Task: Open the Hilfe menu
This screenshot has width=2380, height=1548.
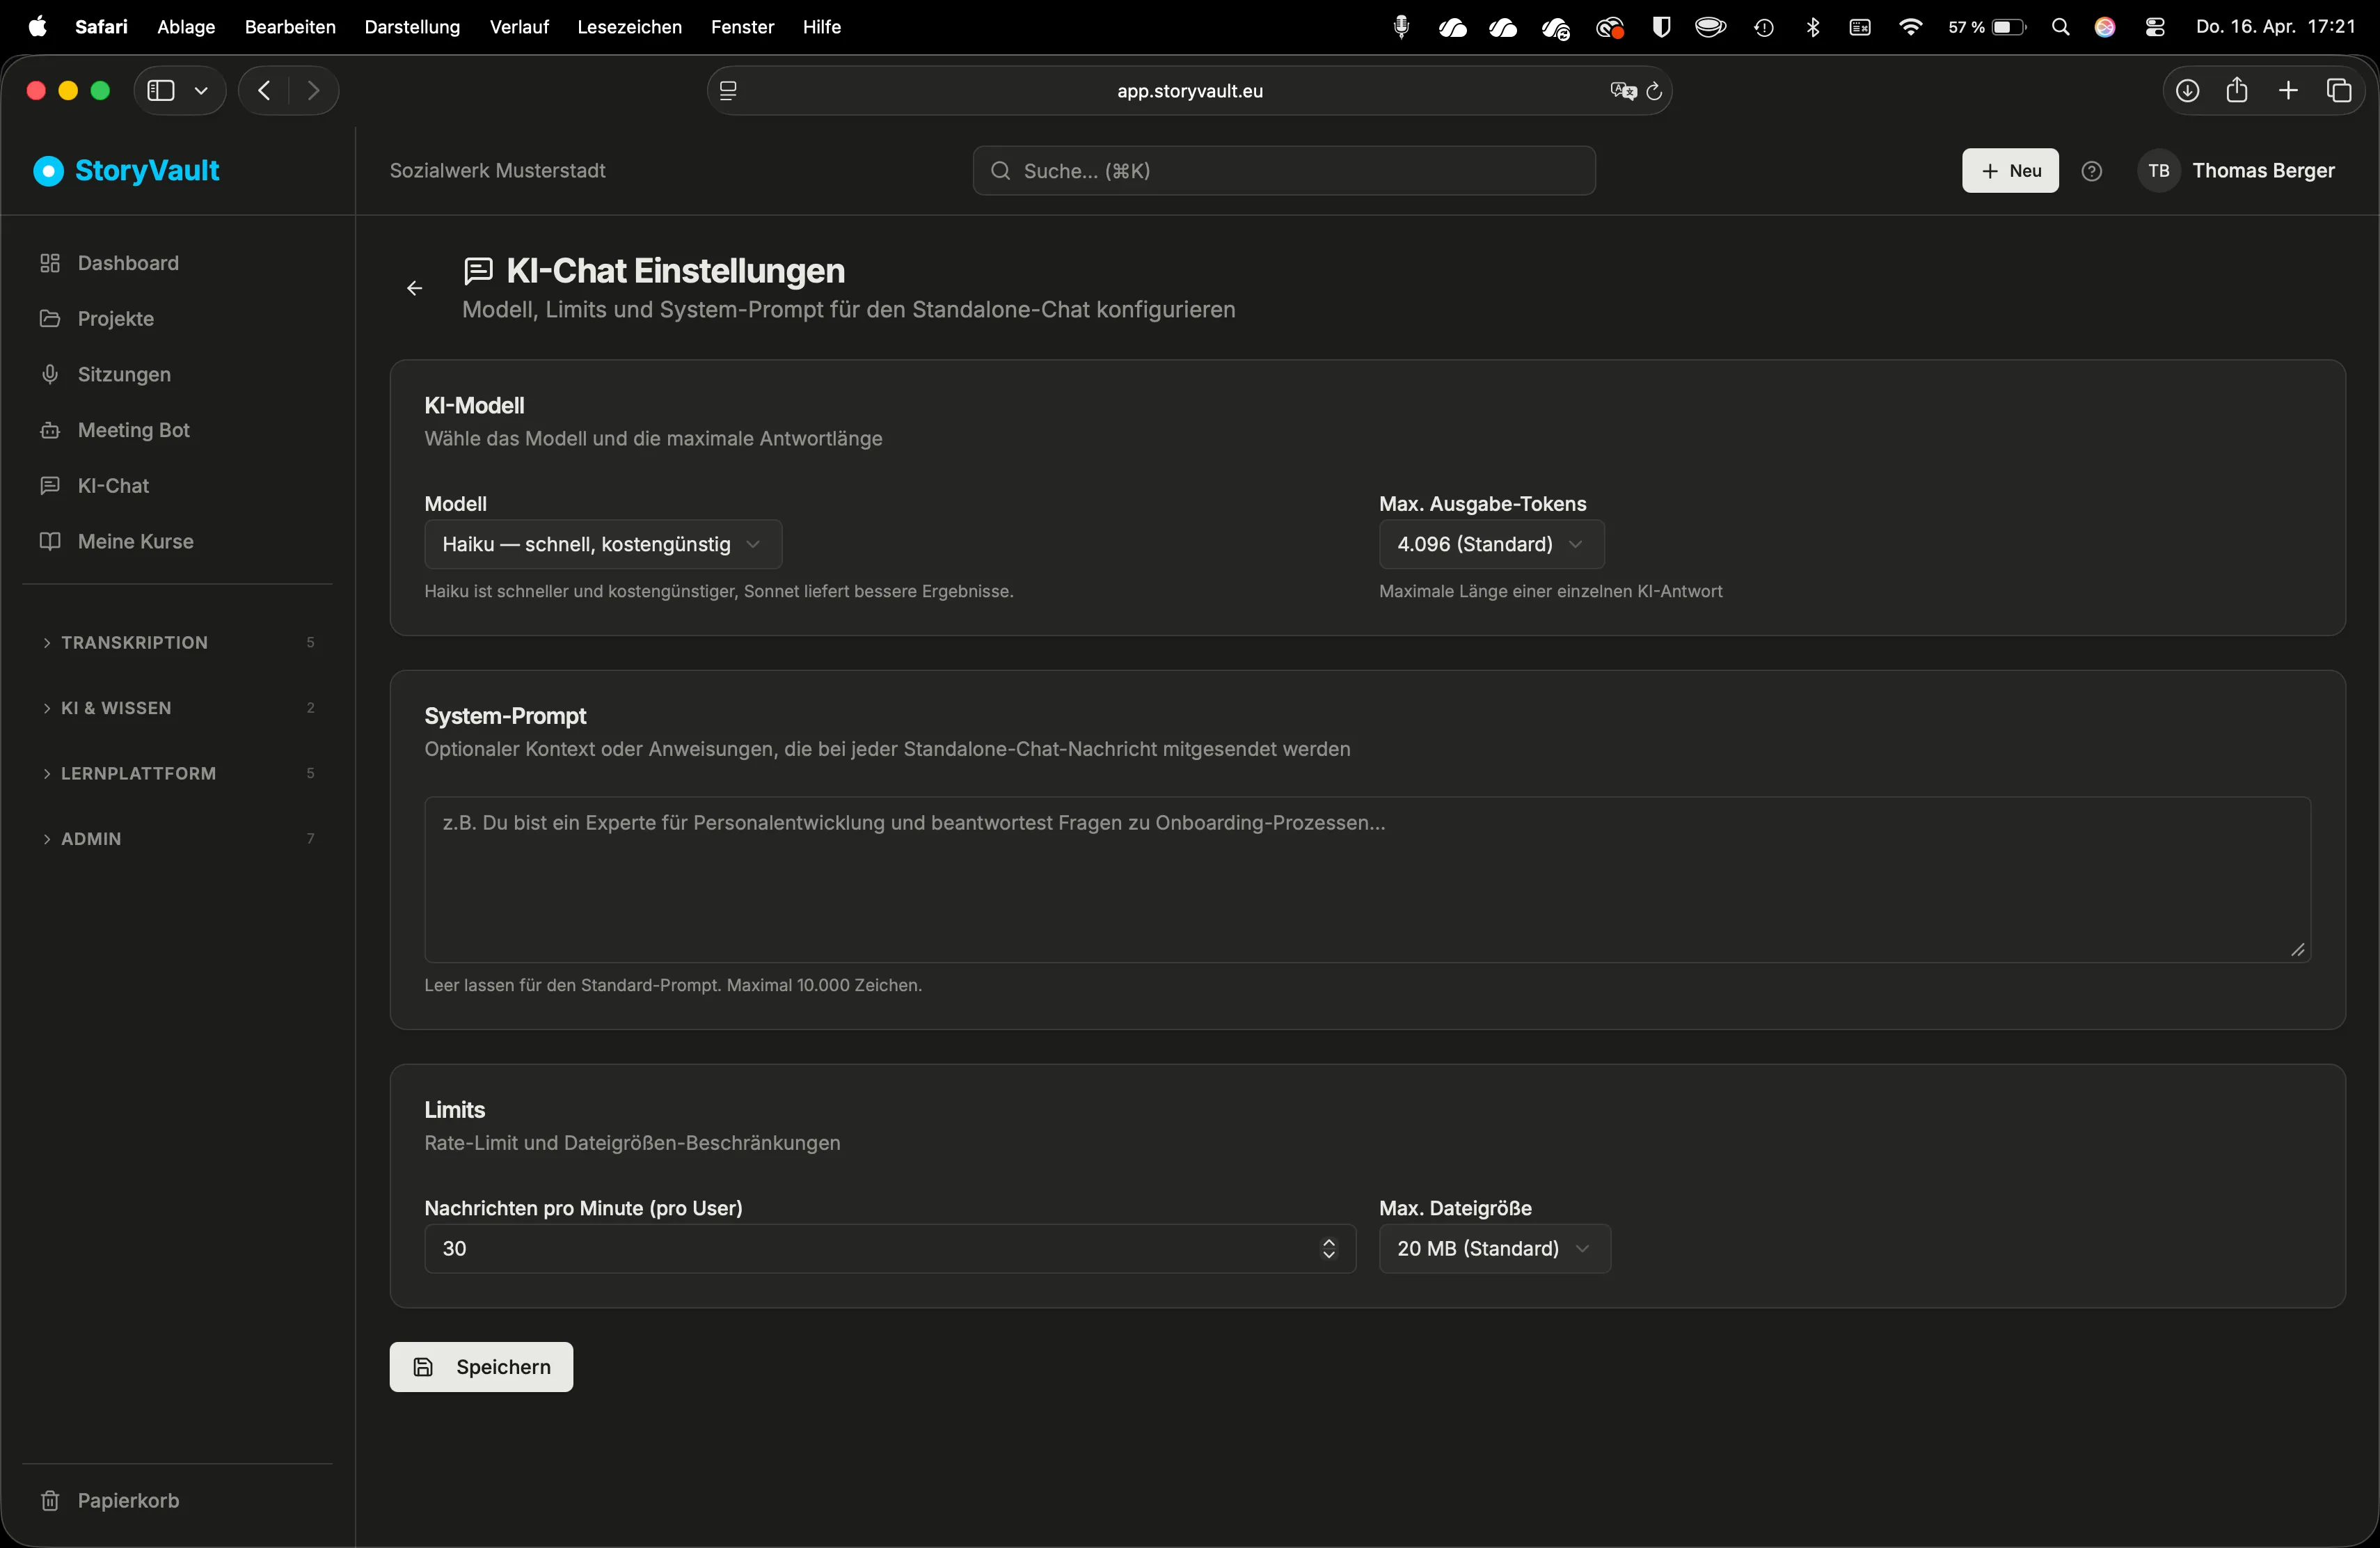Action: (x=821, y=27)
